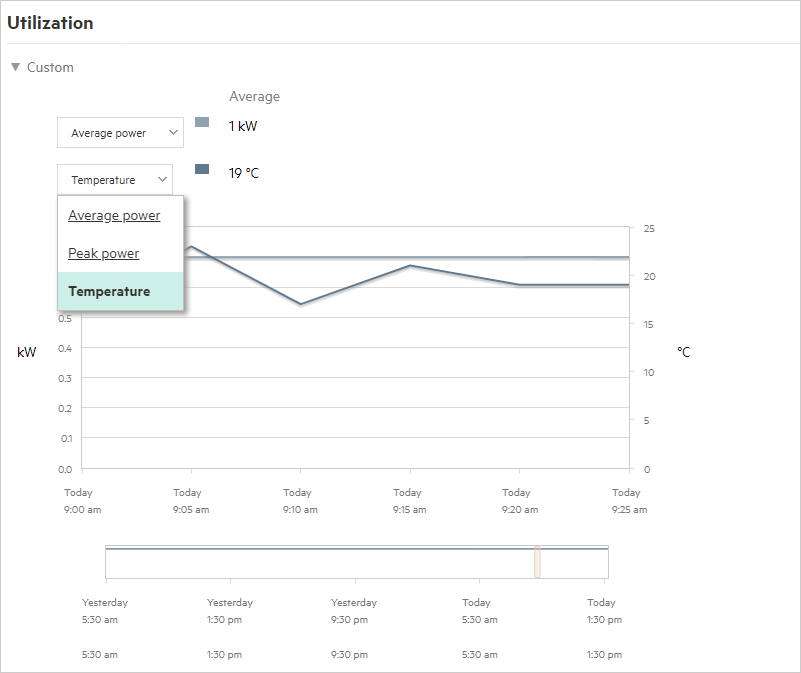Screen dimensions: 801x673
Task: Collapse the Custom section triangle
Action: pyautogui.click(x=15, y=68)
